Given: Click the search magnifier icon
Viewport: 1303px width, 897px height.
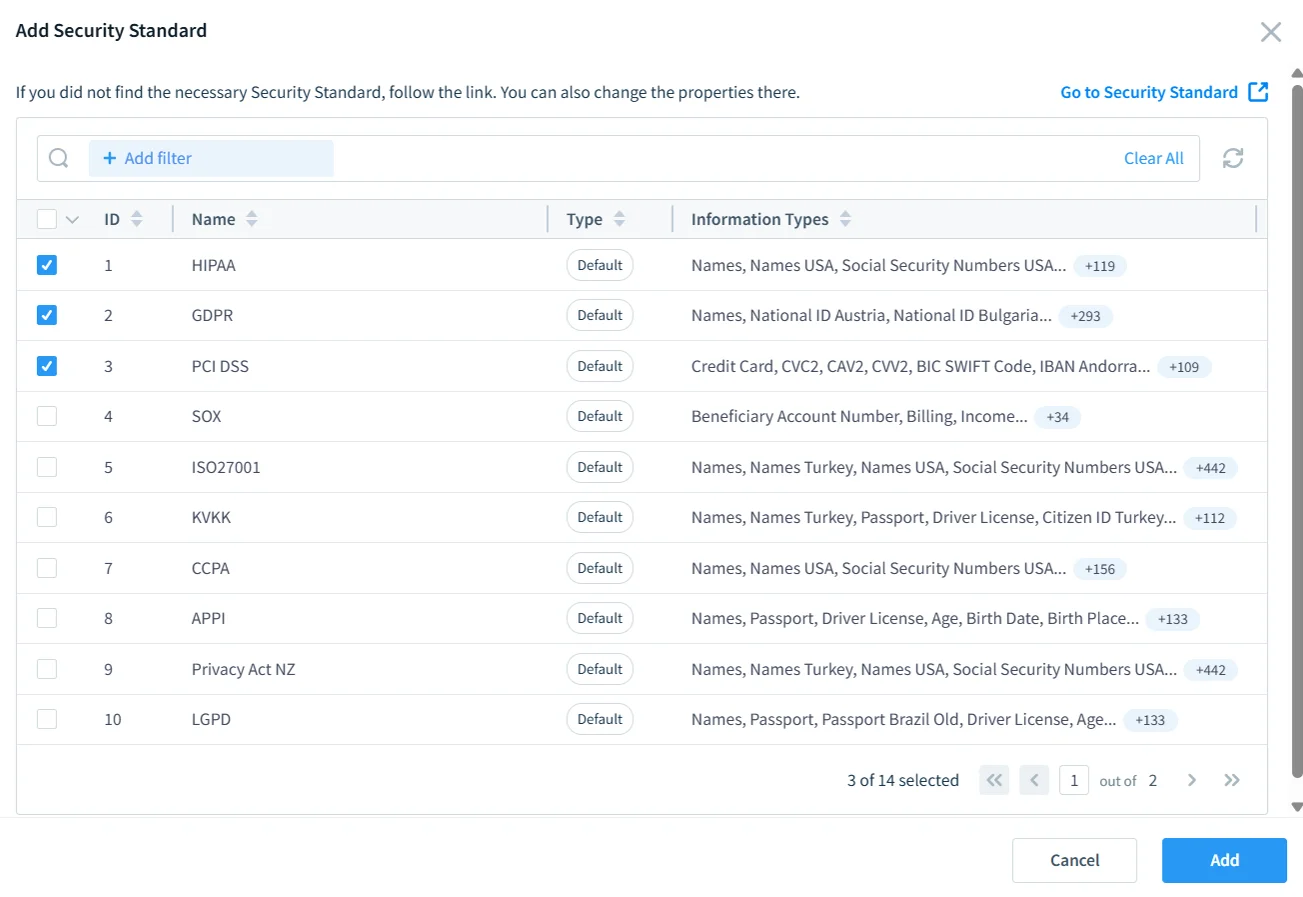Looking at the screenshot, I should coord(58,158).
